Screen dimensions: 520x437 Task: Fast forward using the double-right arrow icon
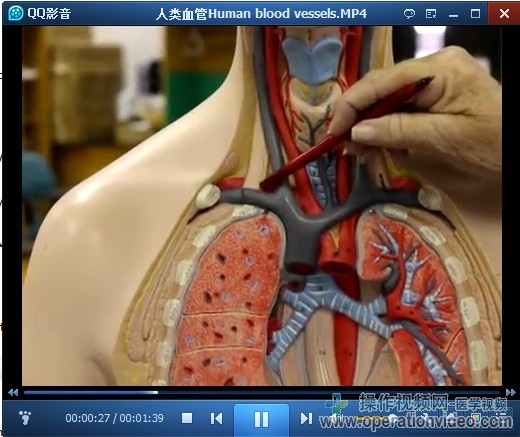click(x=510, y=392)
